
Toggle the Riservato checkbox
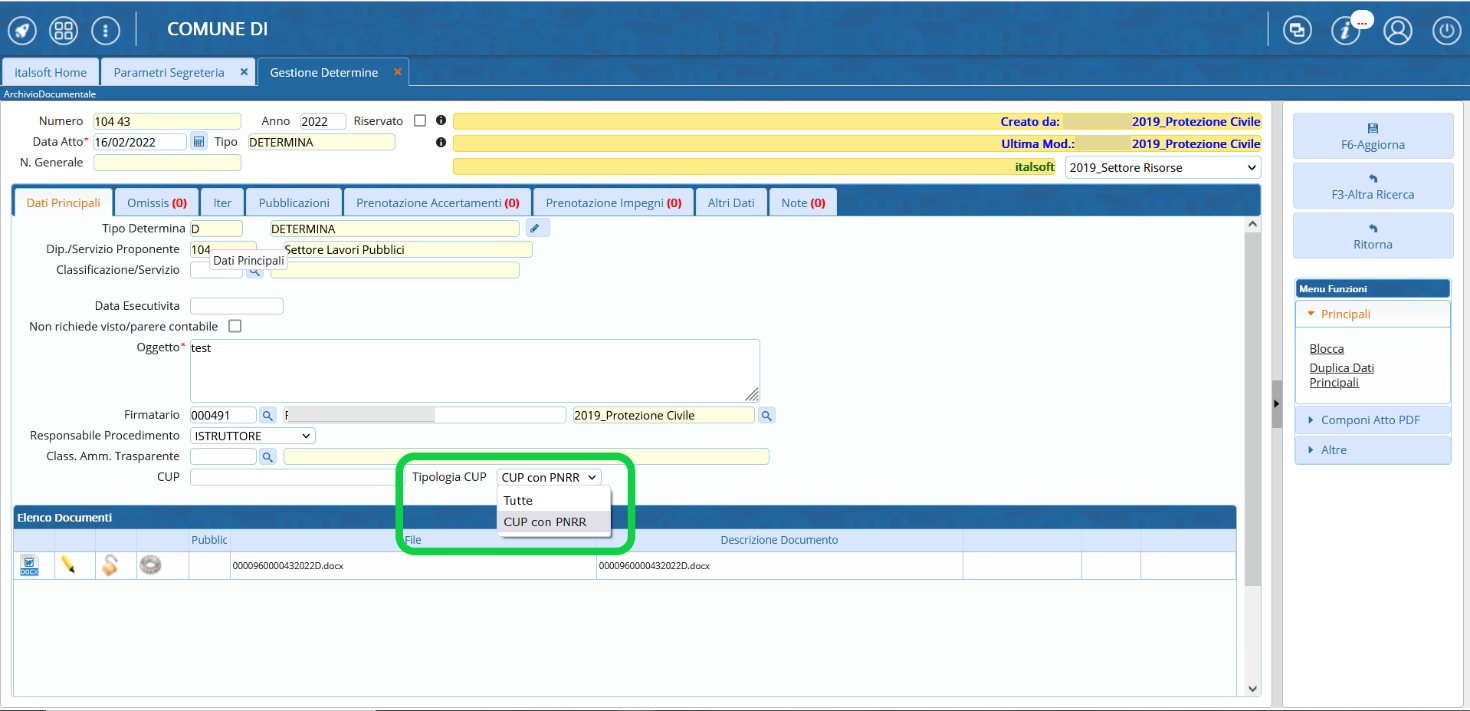coord(420,121)
